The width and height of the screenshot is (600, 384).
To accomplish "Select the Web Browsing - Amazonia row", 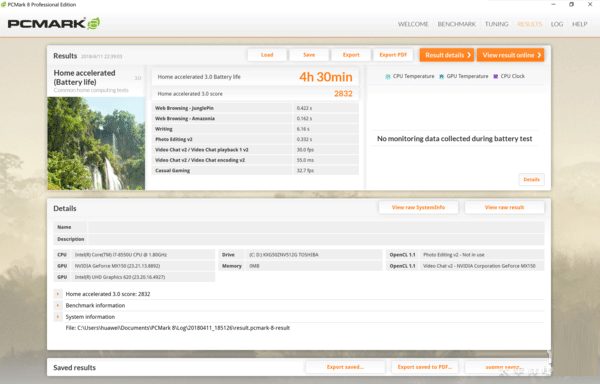I will 255,119.
